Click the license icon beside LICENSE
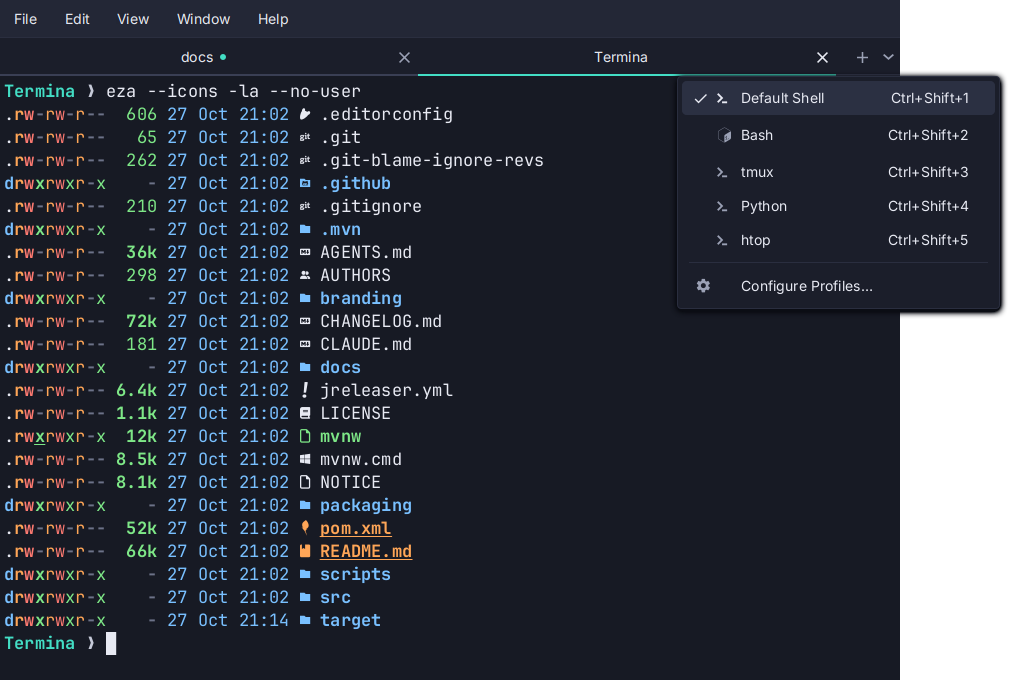This screenshot has height=680, width=1010. (x=305, y=413)
